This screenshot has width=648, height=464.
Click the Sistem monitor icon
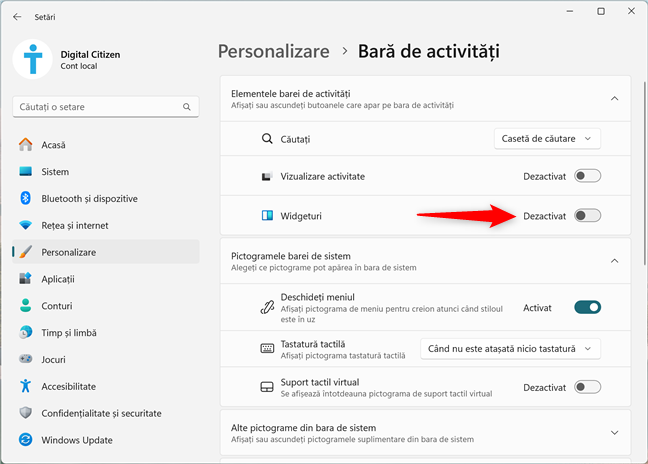pyautogui.click(x=26, y=171)
